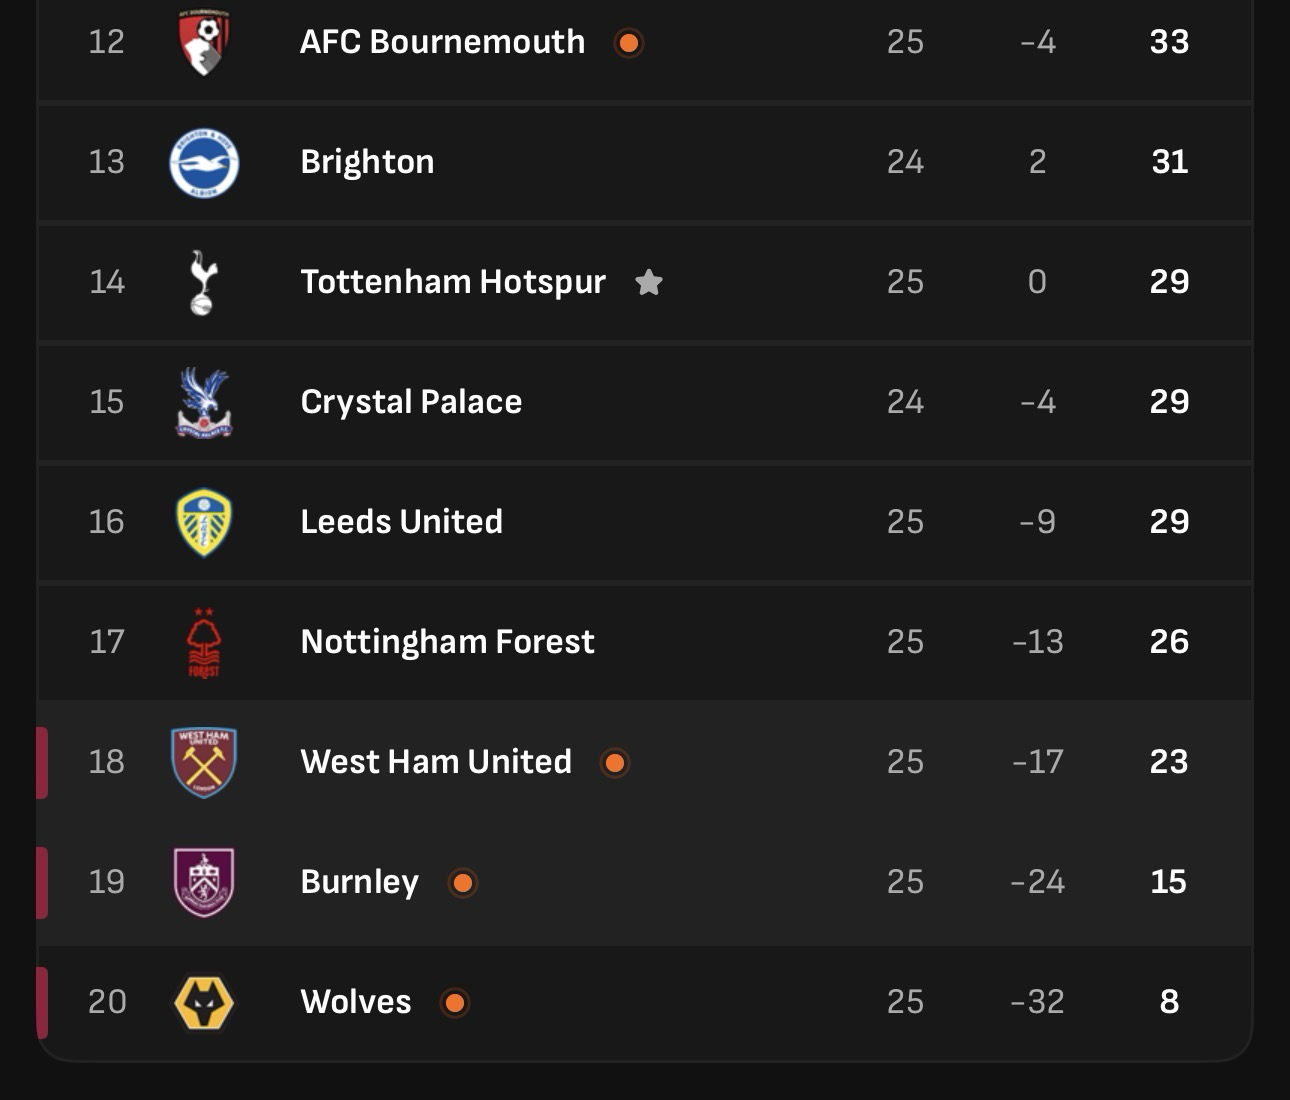Click the West Ham United club crest
This screenshot has width=1290, height=1100.
(x=204, y=762)
